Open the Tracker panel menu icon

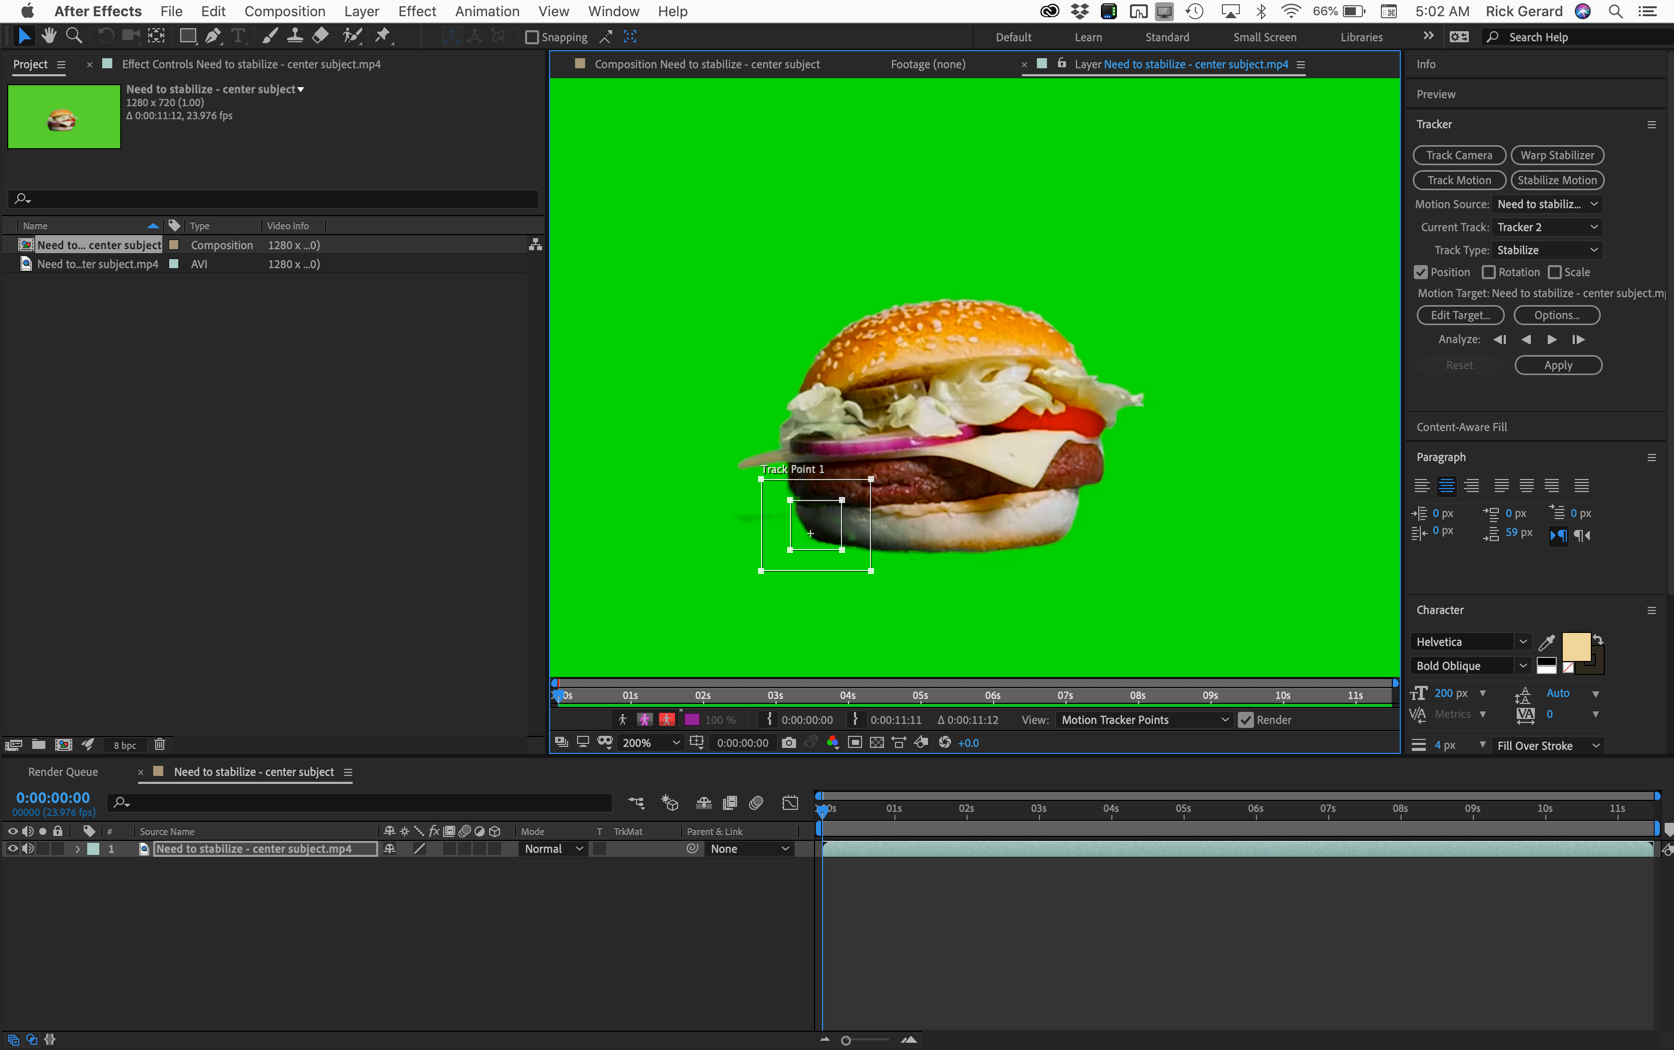coord(1652,125)
